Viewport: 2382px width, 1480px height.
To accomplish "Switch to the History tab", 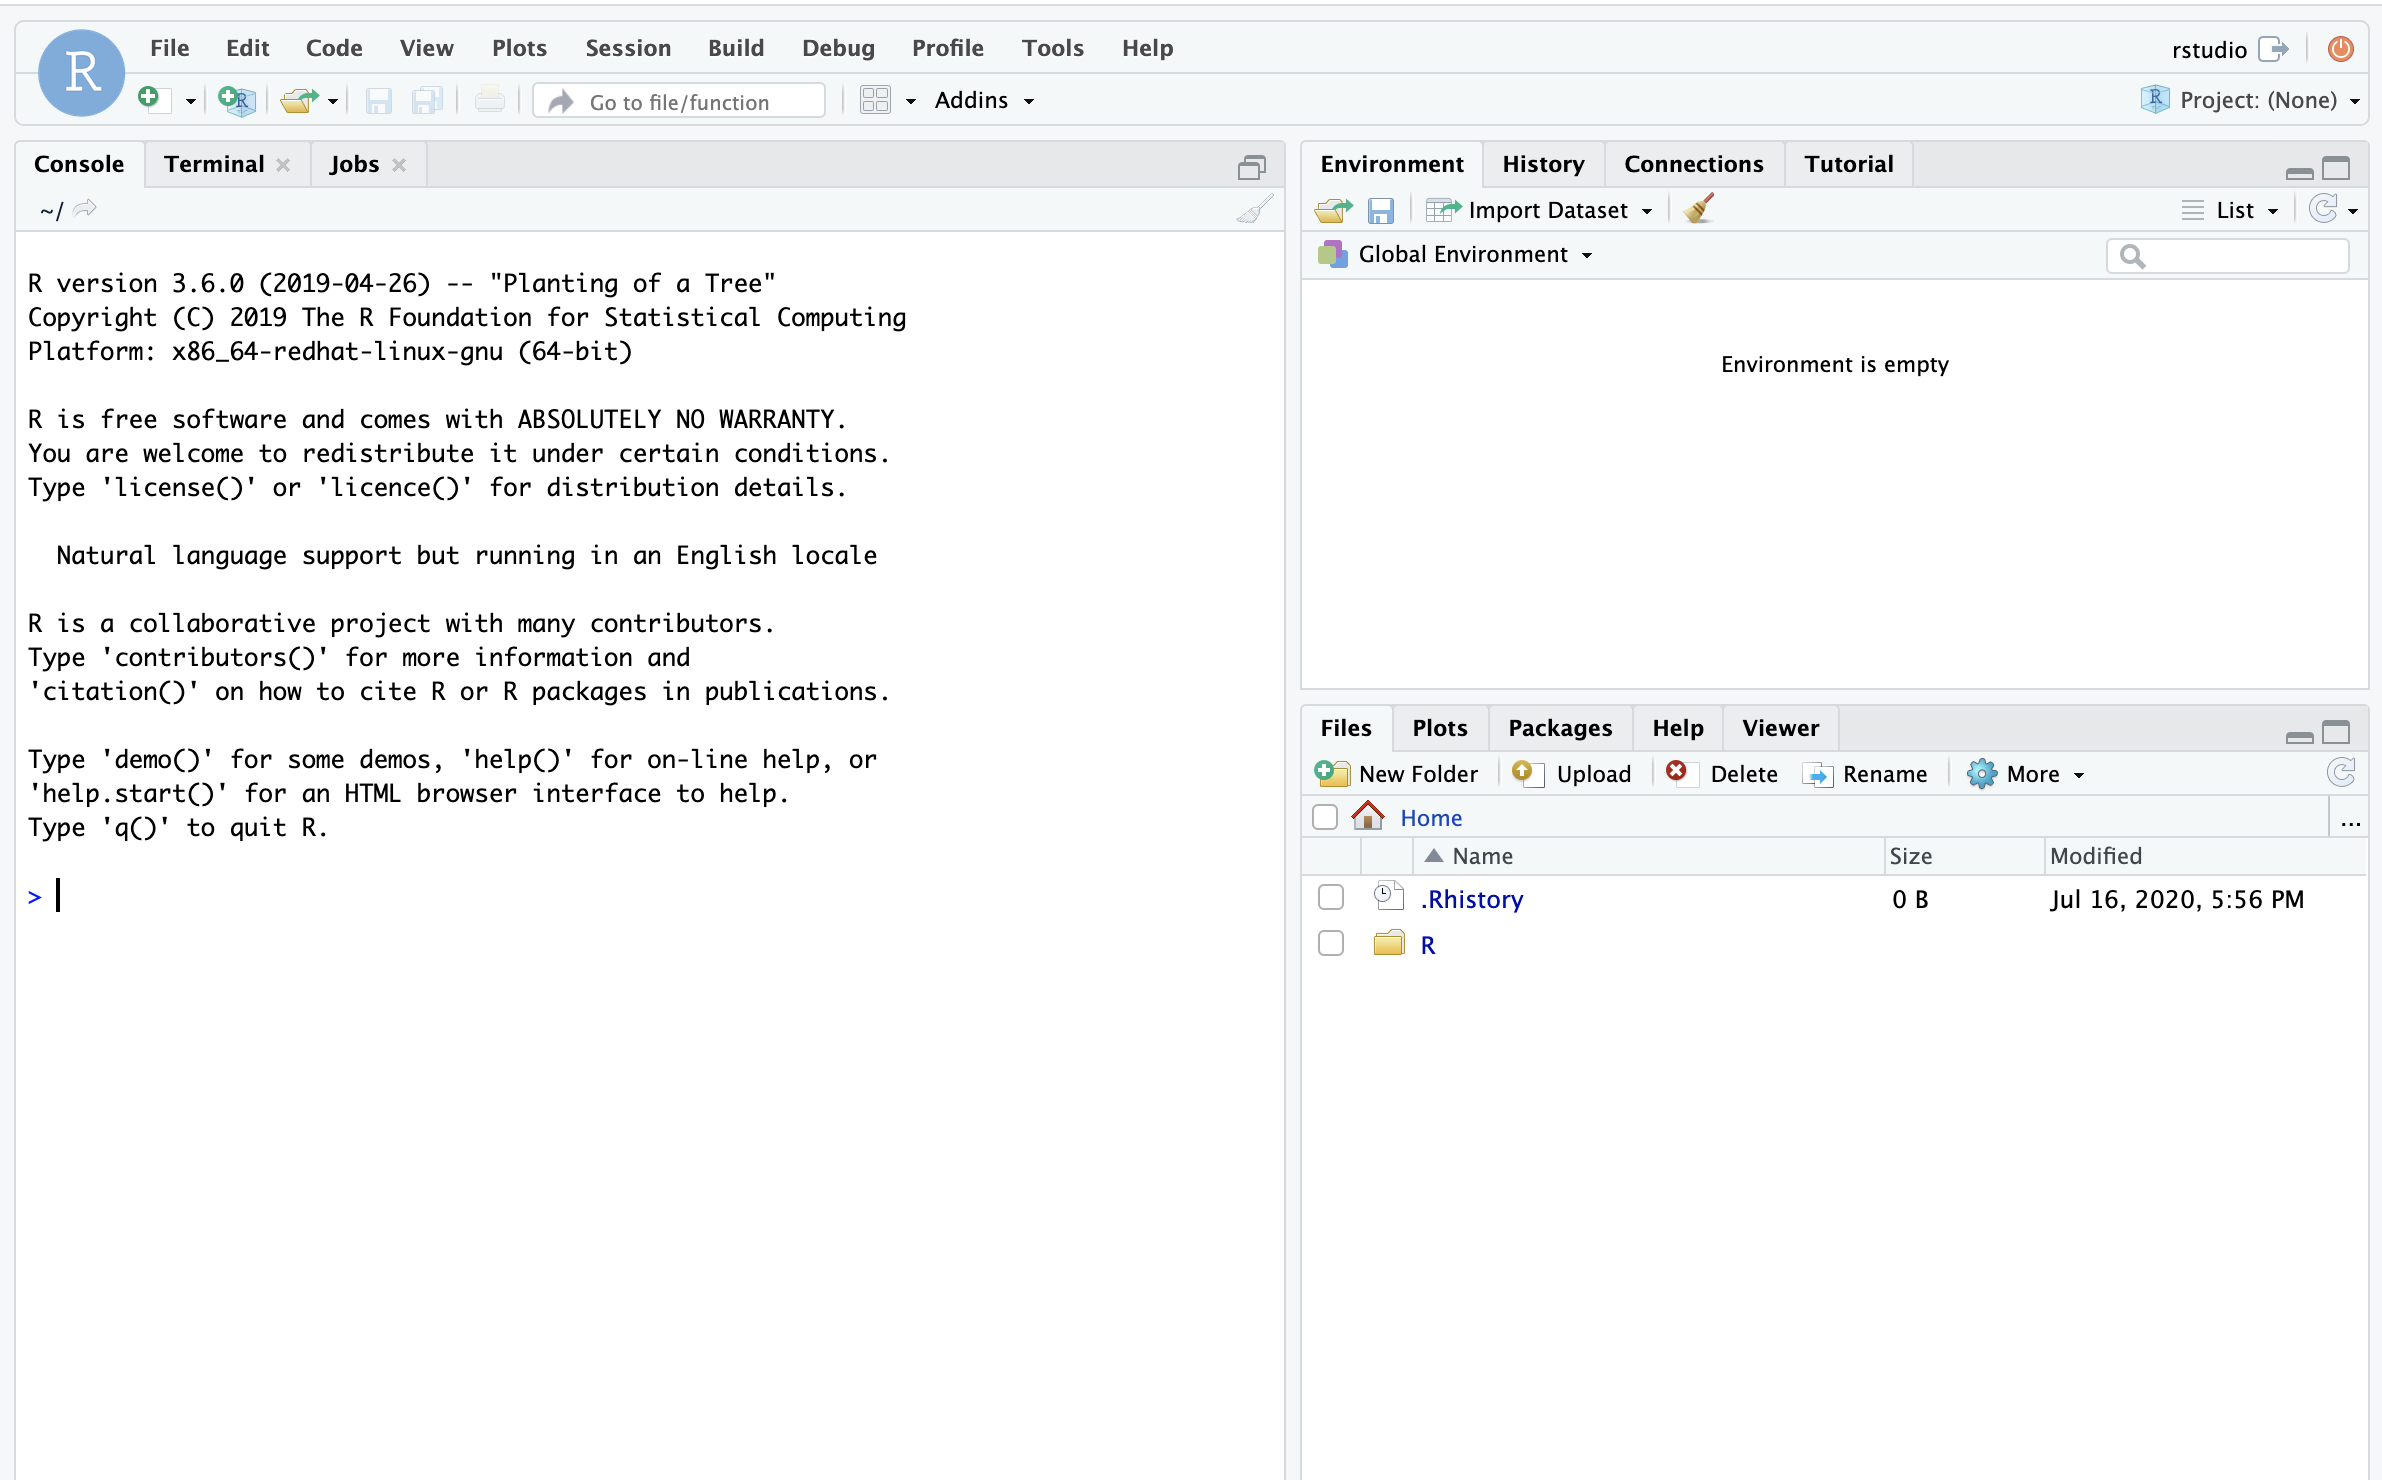I will tap(1543, 164).
